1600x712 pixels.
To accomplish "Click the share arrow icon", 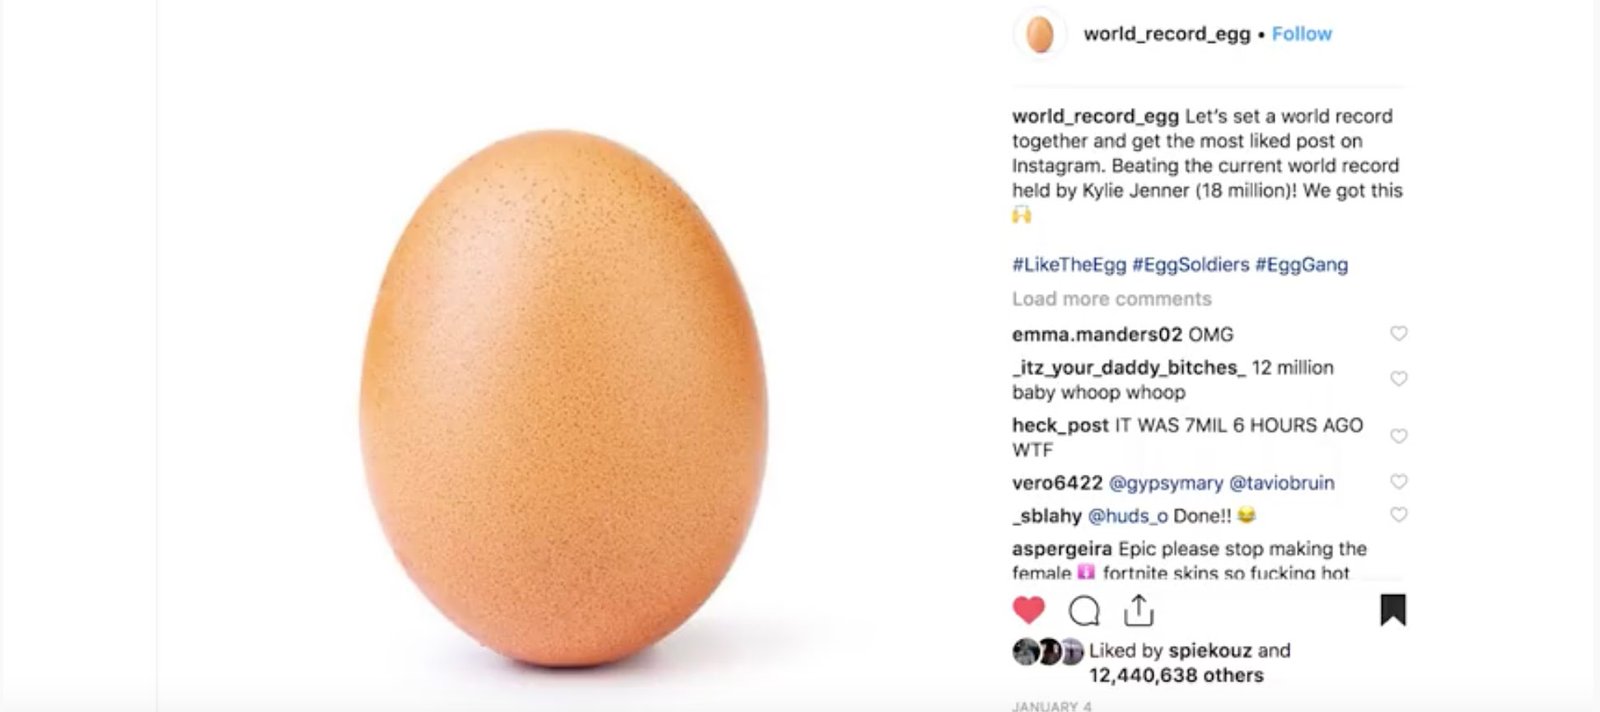I will coord(1139,609).
